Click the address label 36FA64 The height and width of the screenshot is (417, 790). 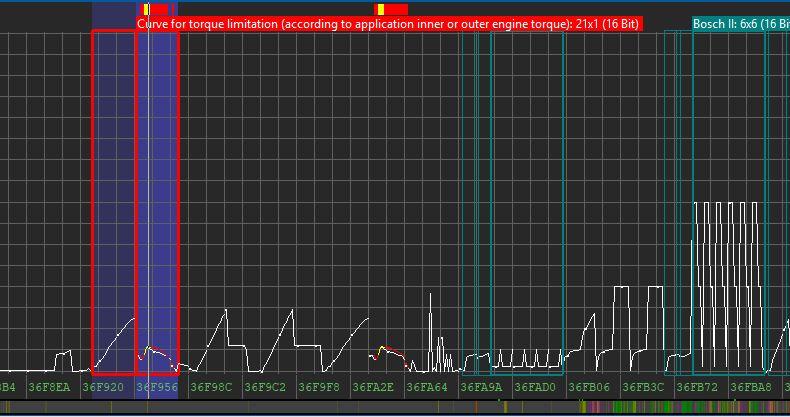coord(427,387)
